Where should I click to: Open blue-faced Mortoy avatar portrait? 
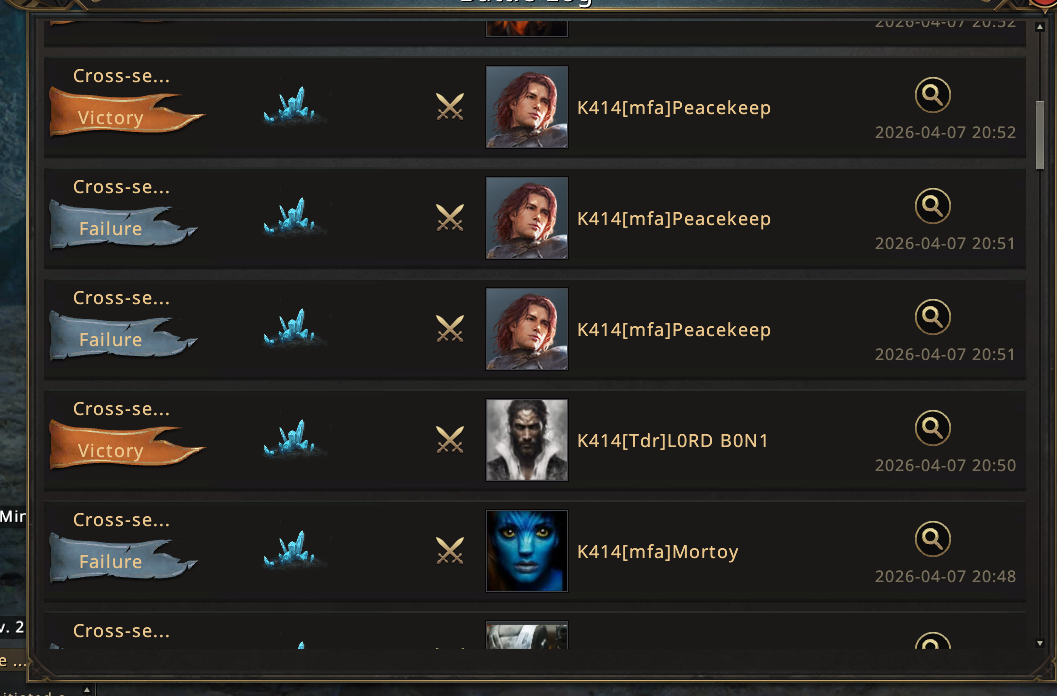point(526,551)
